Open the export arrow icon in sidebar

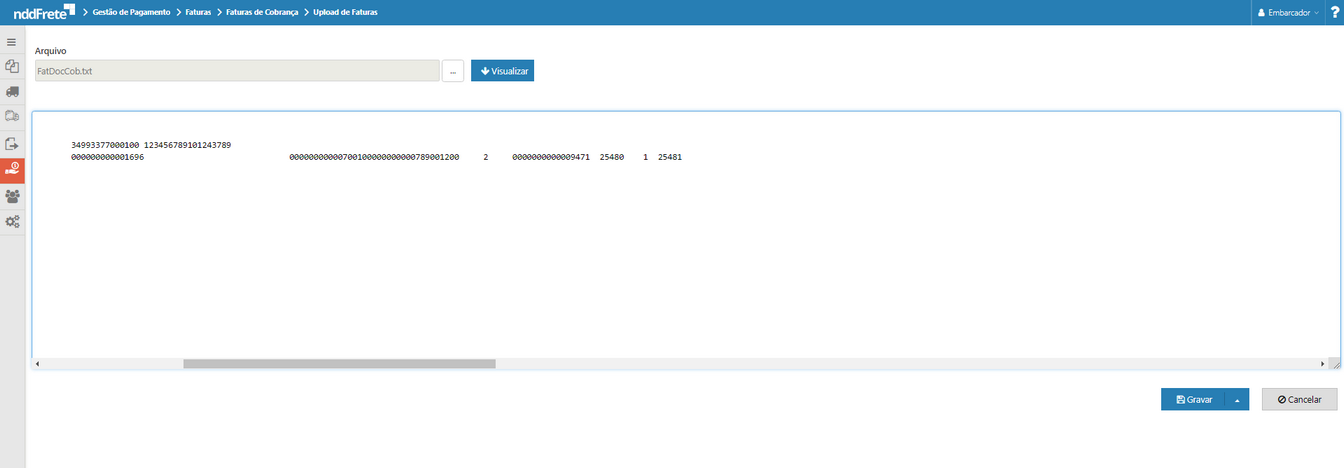pyautogui.click(x=12, y=143)
